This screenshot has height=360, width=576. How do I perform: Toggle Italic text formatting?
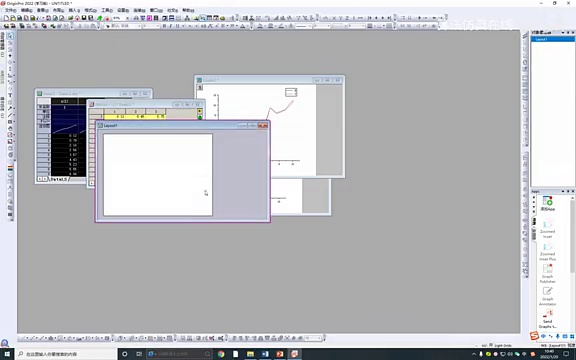171,26
